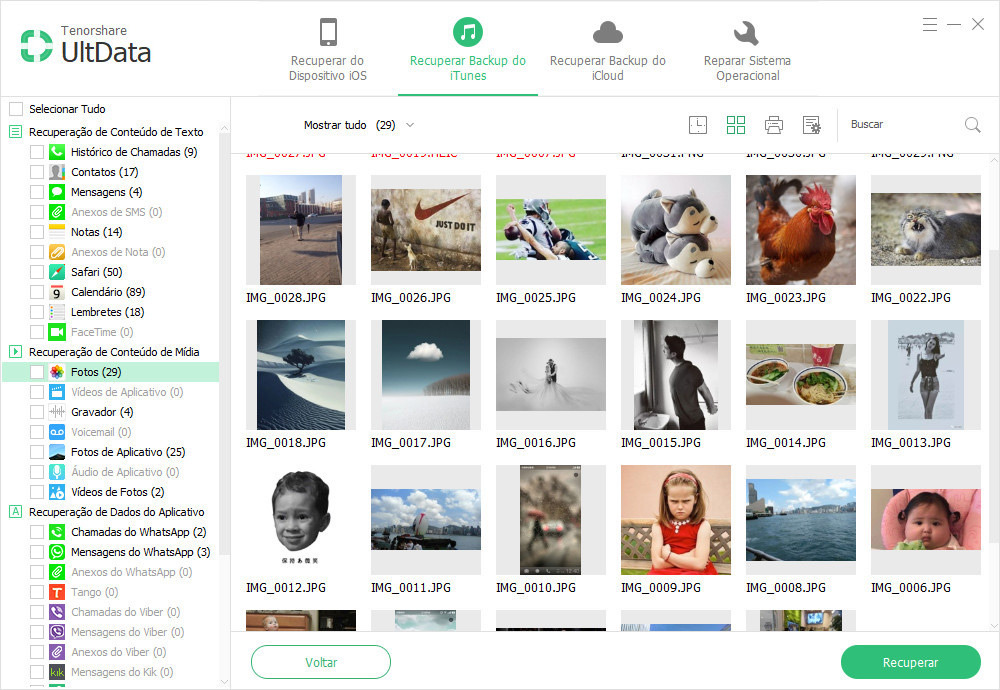Open the hamburger menu icon

[929, 24]
